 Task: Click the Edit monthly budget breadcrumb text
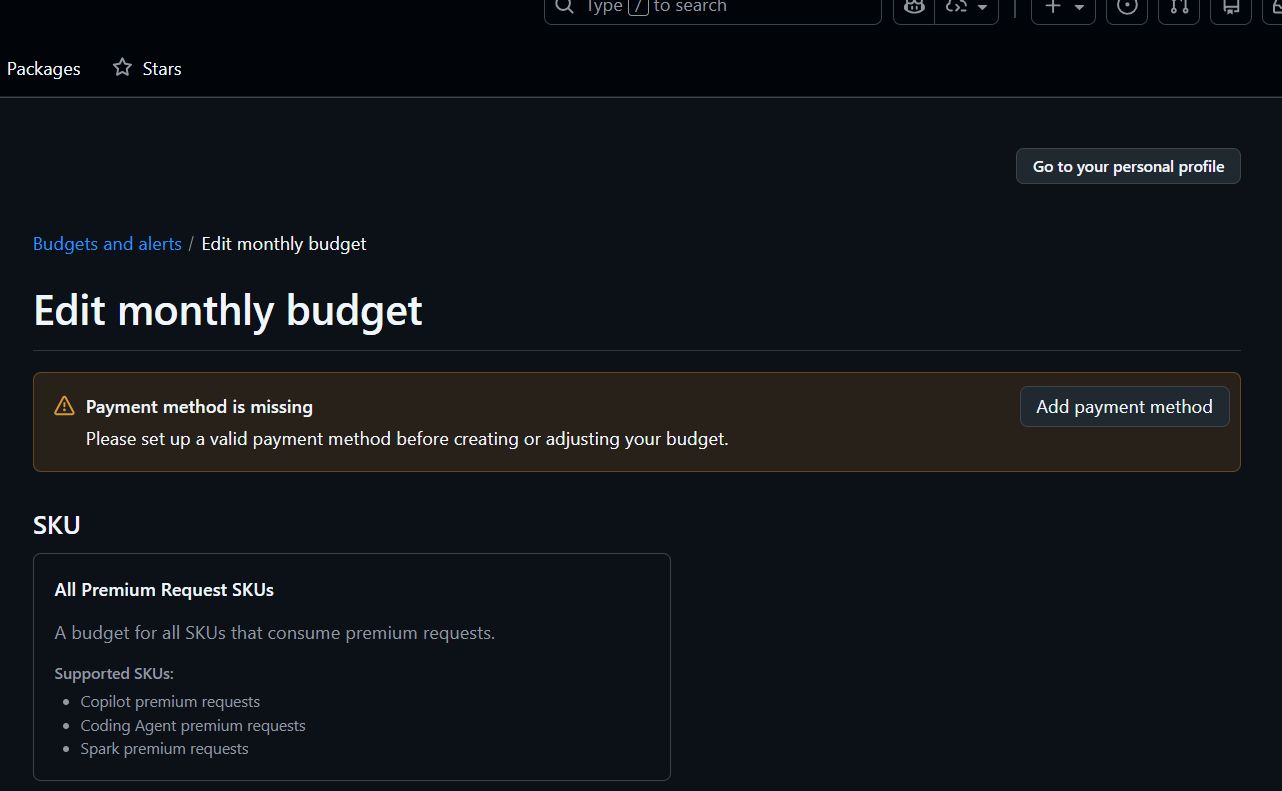[283, 243]
